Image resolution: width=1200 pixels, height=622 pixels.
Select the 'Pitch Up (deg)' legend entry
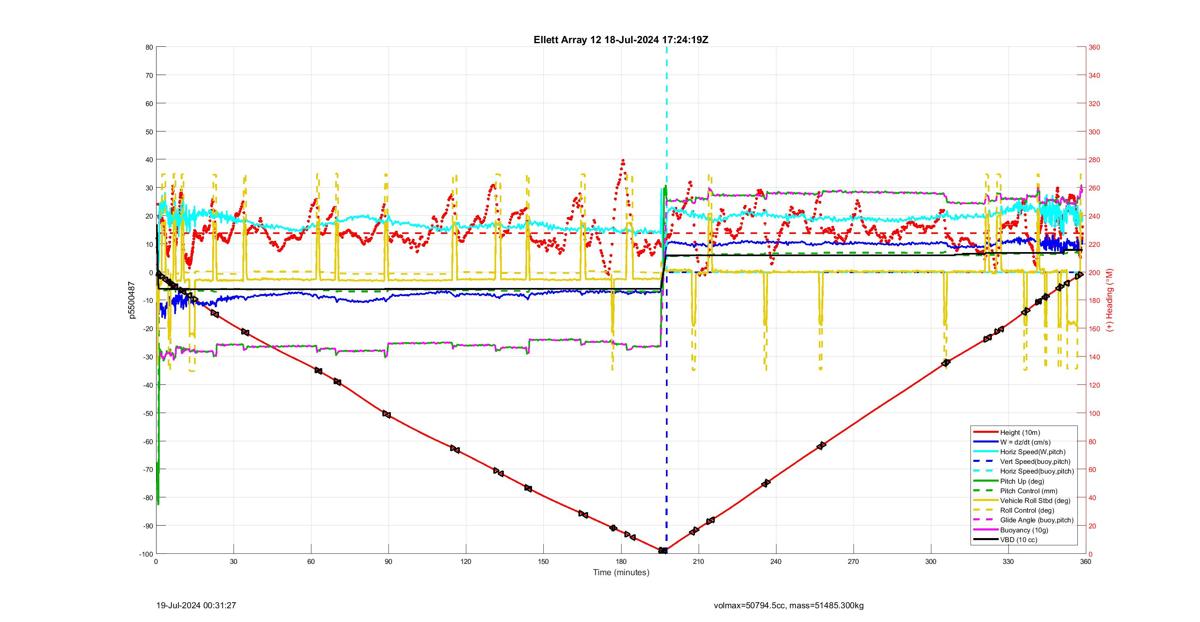coord(1022,481)
